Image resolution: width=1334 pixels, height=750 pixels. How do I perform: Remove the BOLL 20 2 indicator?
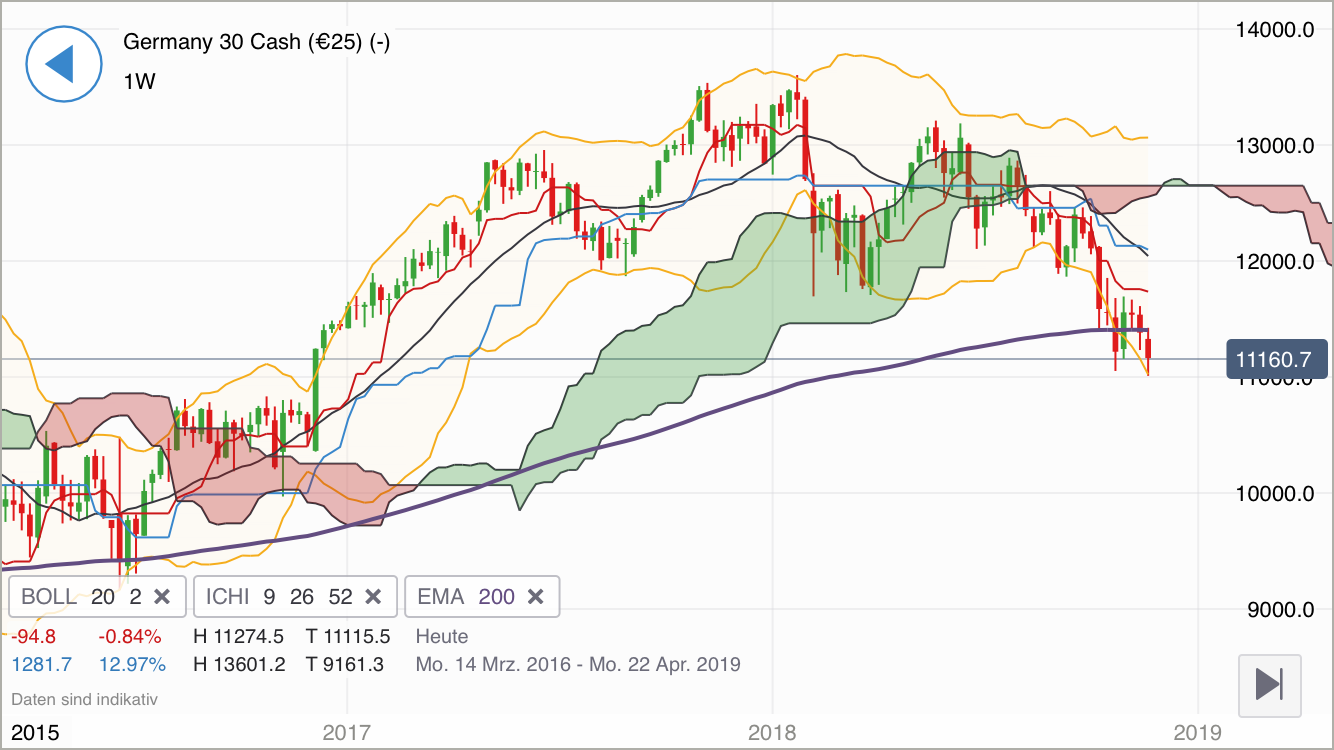tap(162, 596)
